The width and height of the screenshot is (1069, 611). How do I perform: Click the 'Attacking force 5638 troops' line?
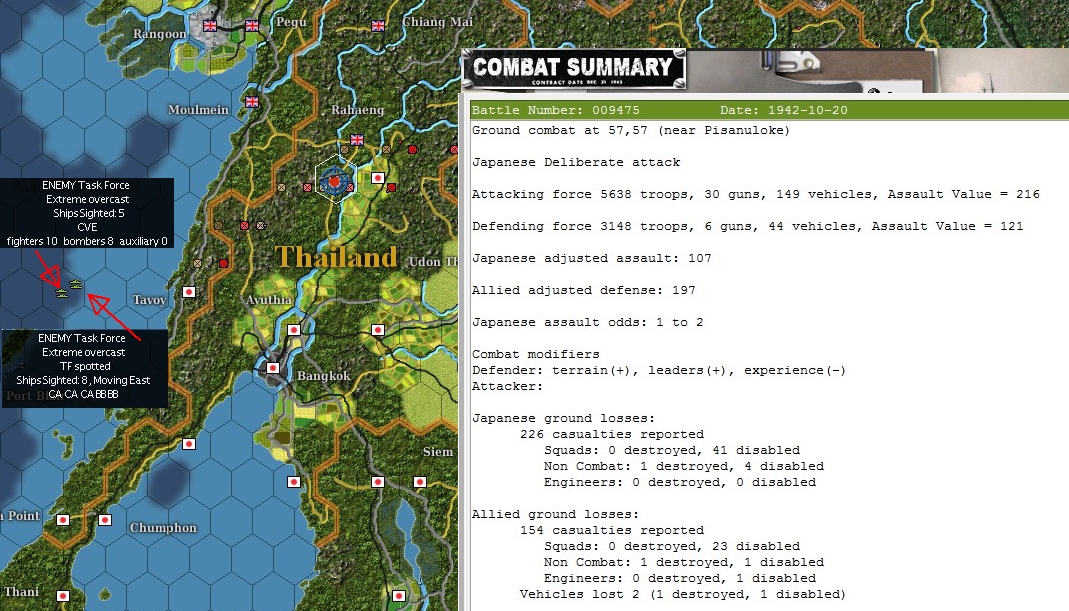(x=755, y=194)
